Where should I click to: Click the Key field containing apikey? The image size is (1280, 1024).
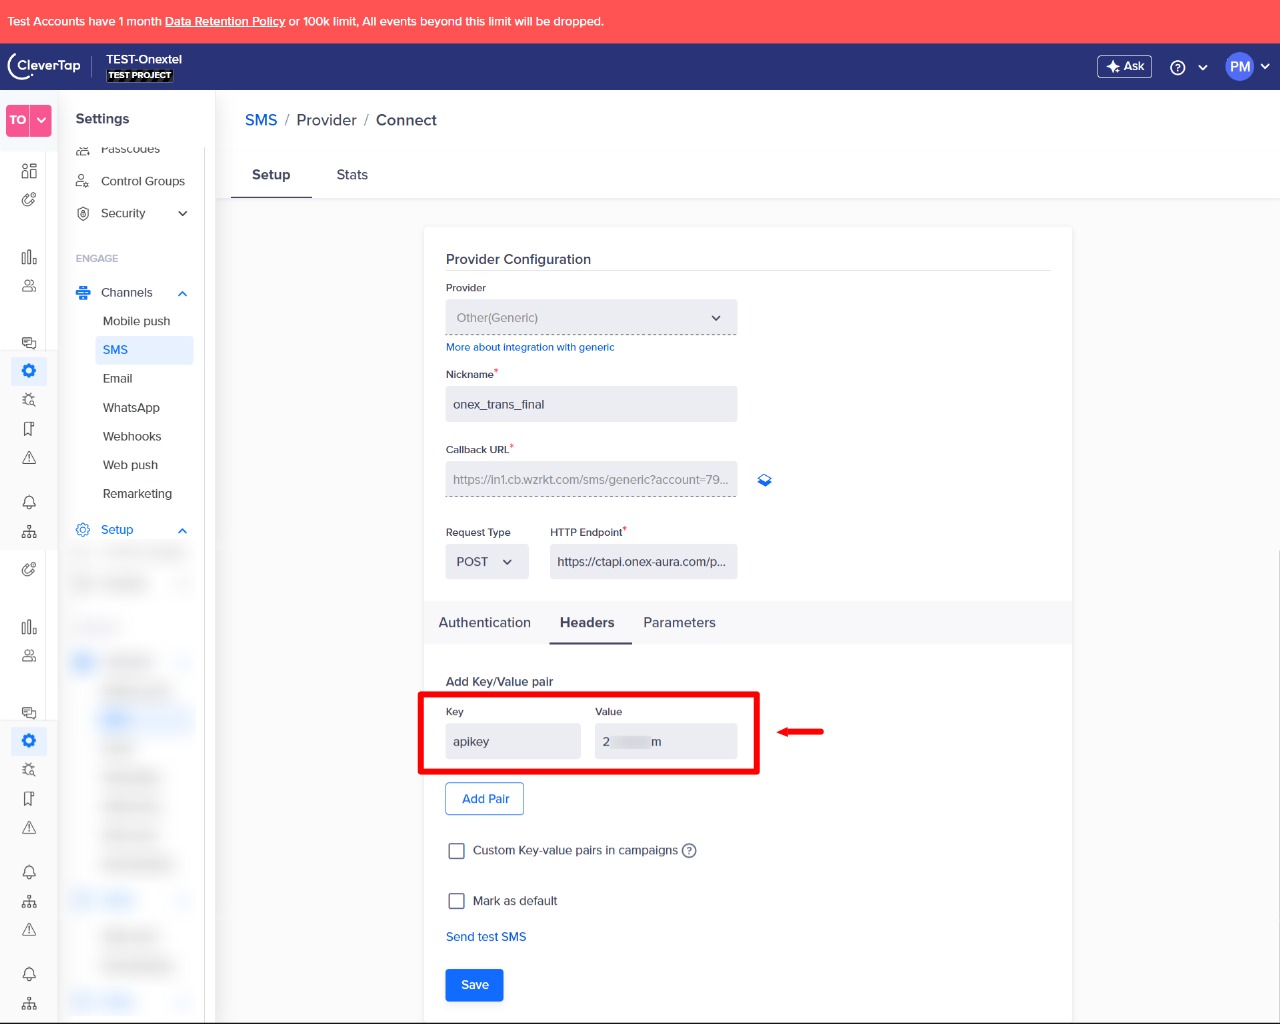point(513,742)
